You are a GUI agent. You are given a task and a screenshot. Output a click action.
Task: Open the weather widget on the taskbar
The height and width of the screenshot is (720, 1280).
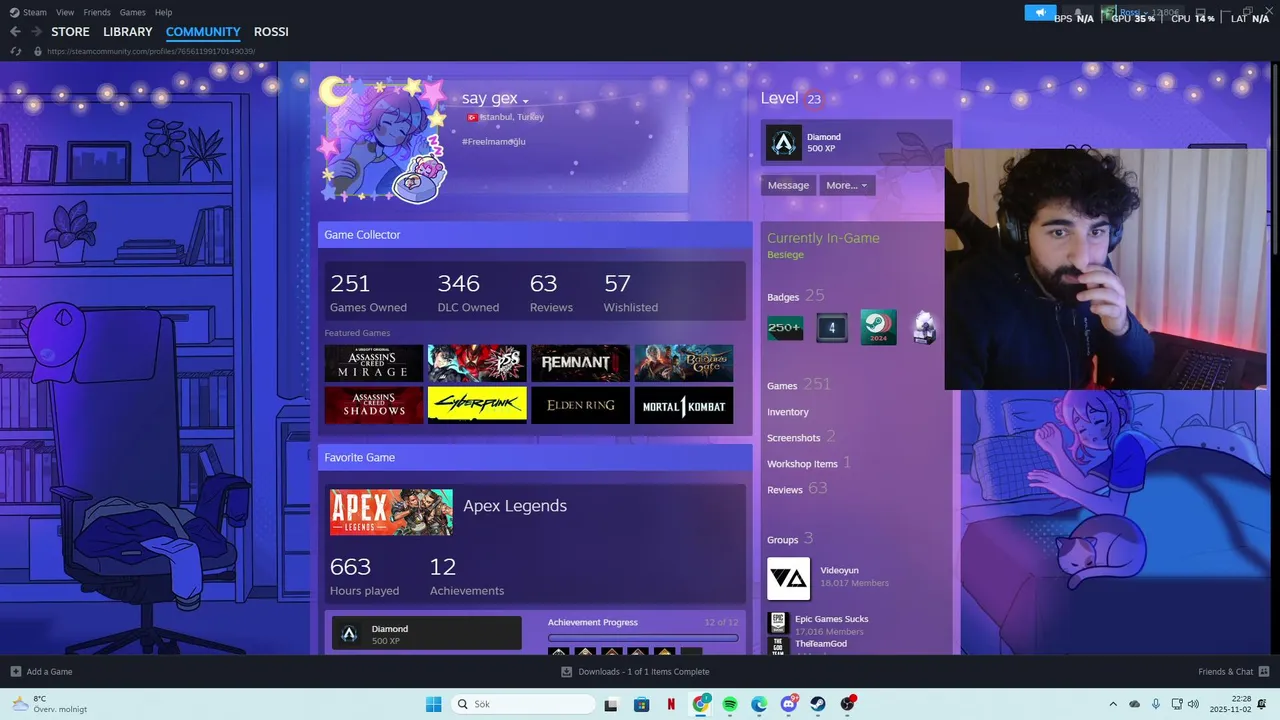[48, 704]
